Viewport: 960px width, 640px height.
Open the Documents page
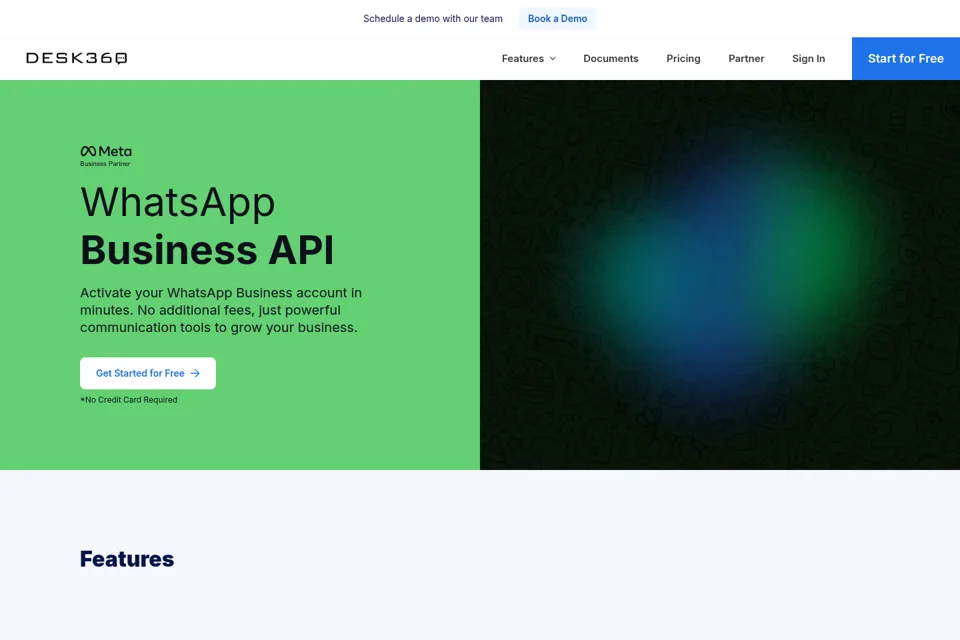[x=610, y=59]
